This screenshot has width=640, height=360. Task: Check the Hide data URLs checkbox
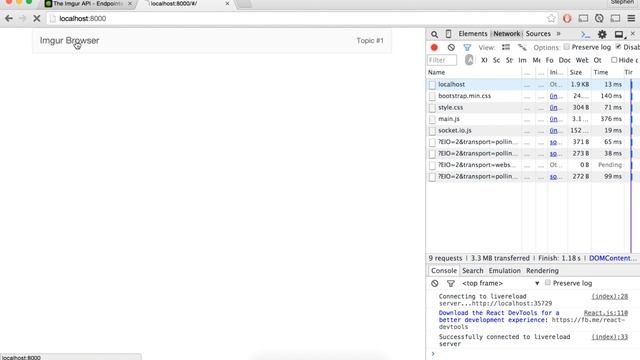614,60
